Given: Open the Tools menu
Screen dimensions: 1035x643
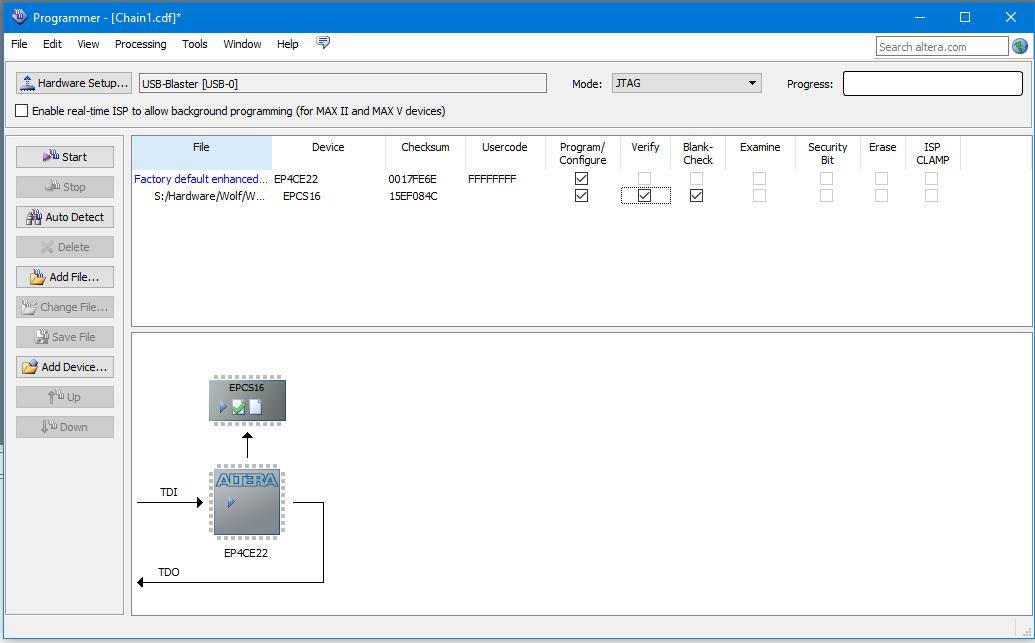Looking at the screenshot, I should 195,44.
